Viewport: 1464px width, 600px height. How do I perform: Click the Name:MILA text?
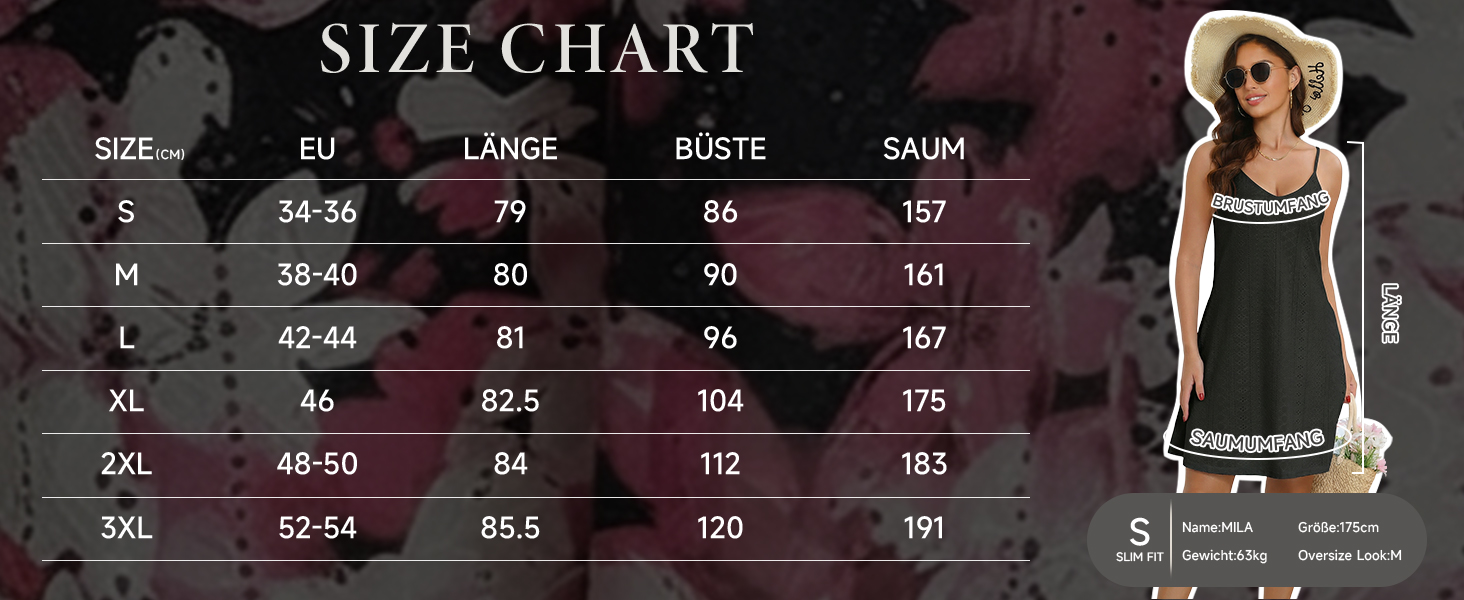[x=1217, y=528]
